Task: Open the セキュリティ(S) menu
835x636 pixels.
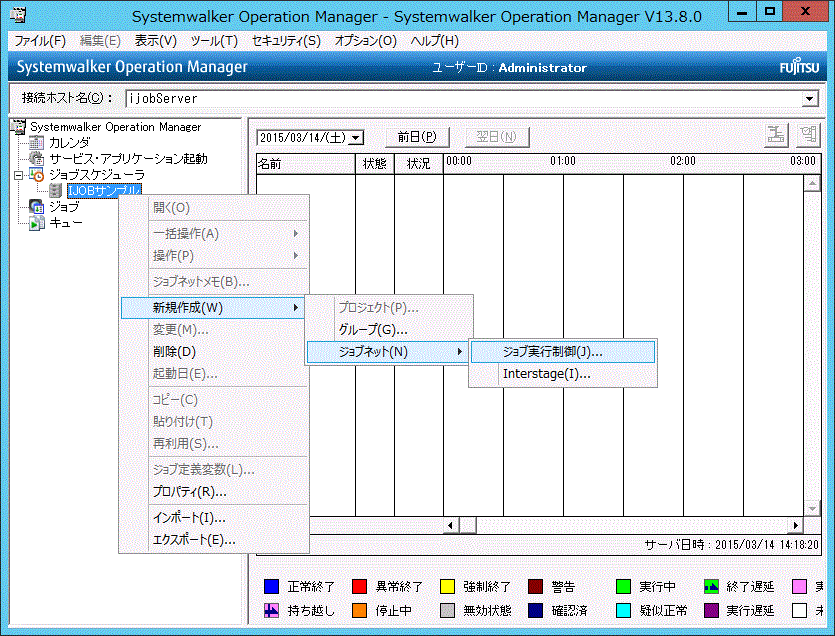Action: (286, 41)
